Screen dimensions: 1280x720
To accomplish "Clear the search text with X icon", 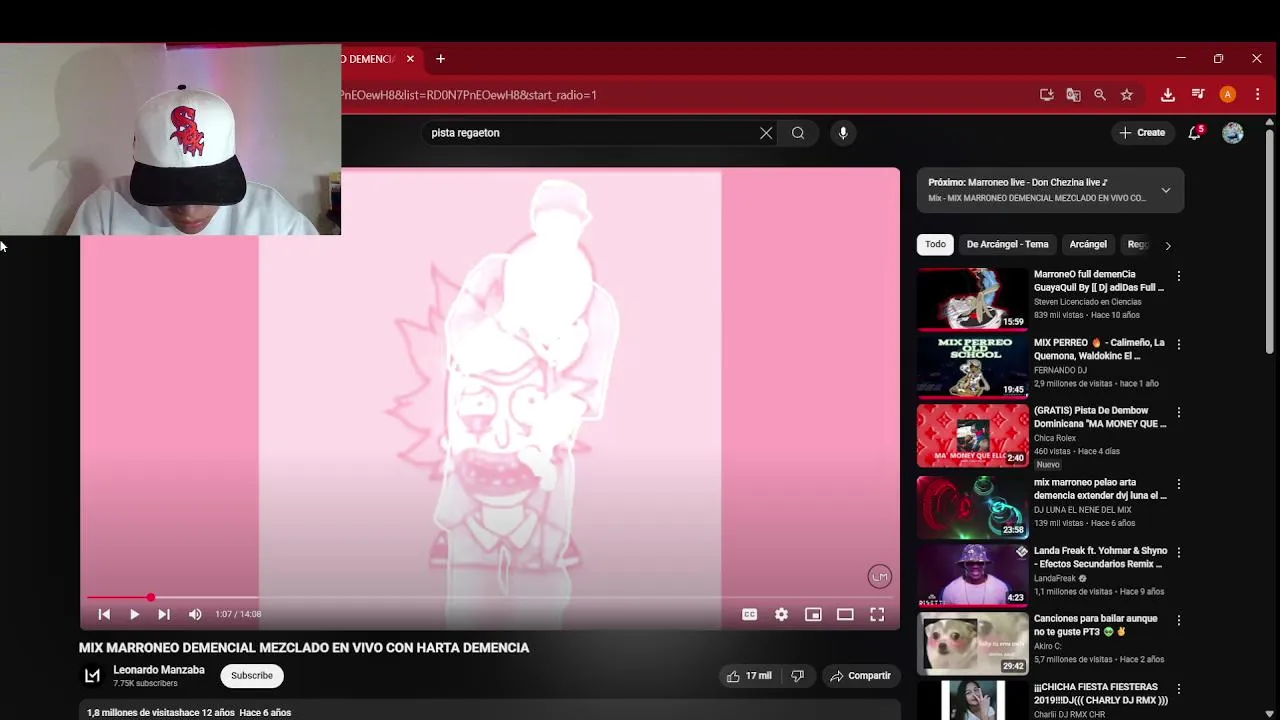I will point(766,133).
